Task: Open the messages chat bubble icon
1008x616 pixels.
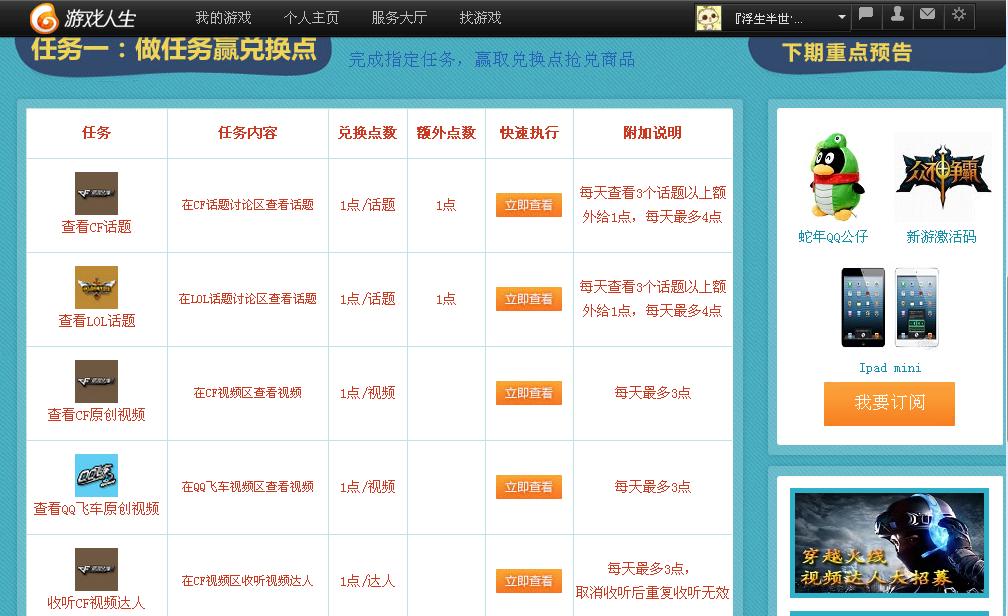Action: click(x=866, y=14)
